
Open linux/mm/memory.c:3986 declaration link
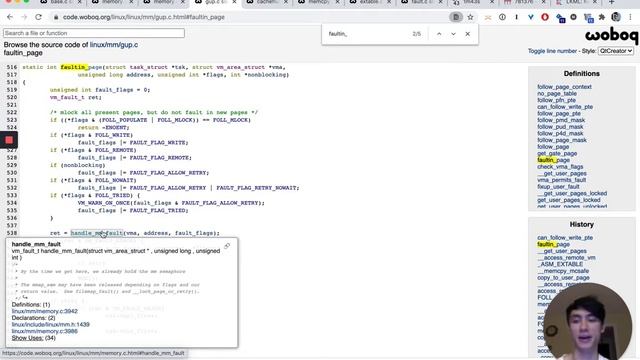[44, 331]
